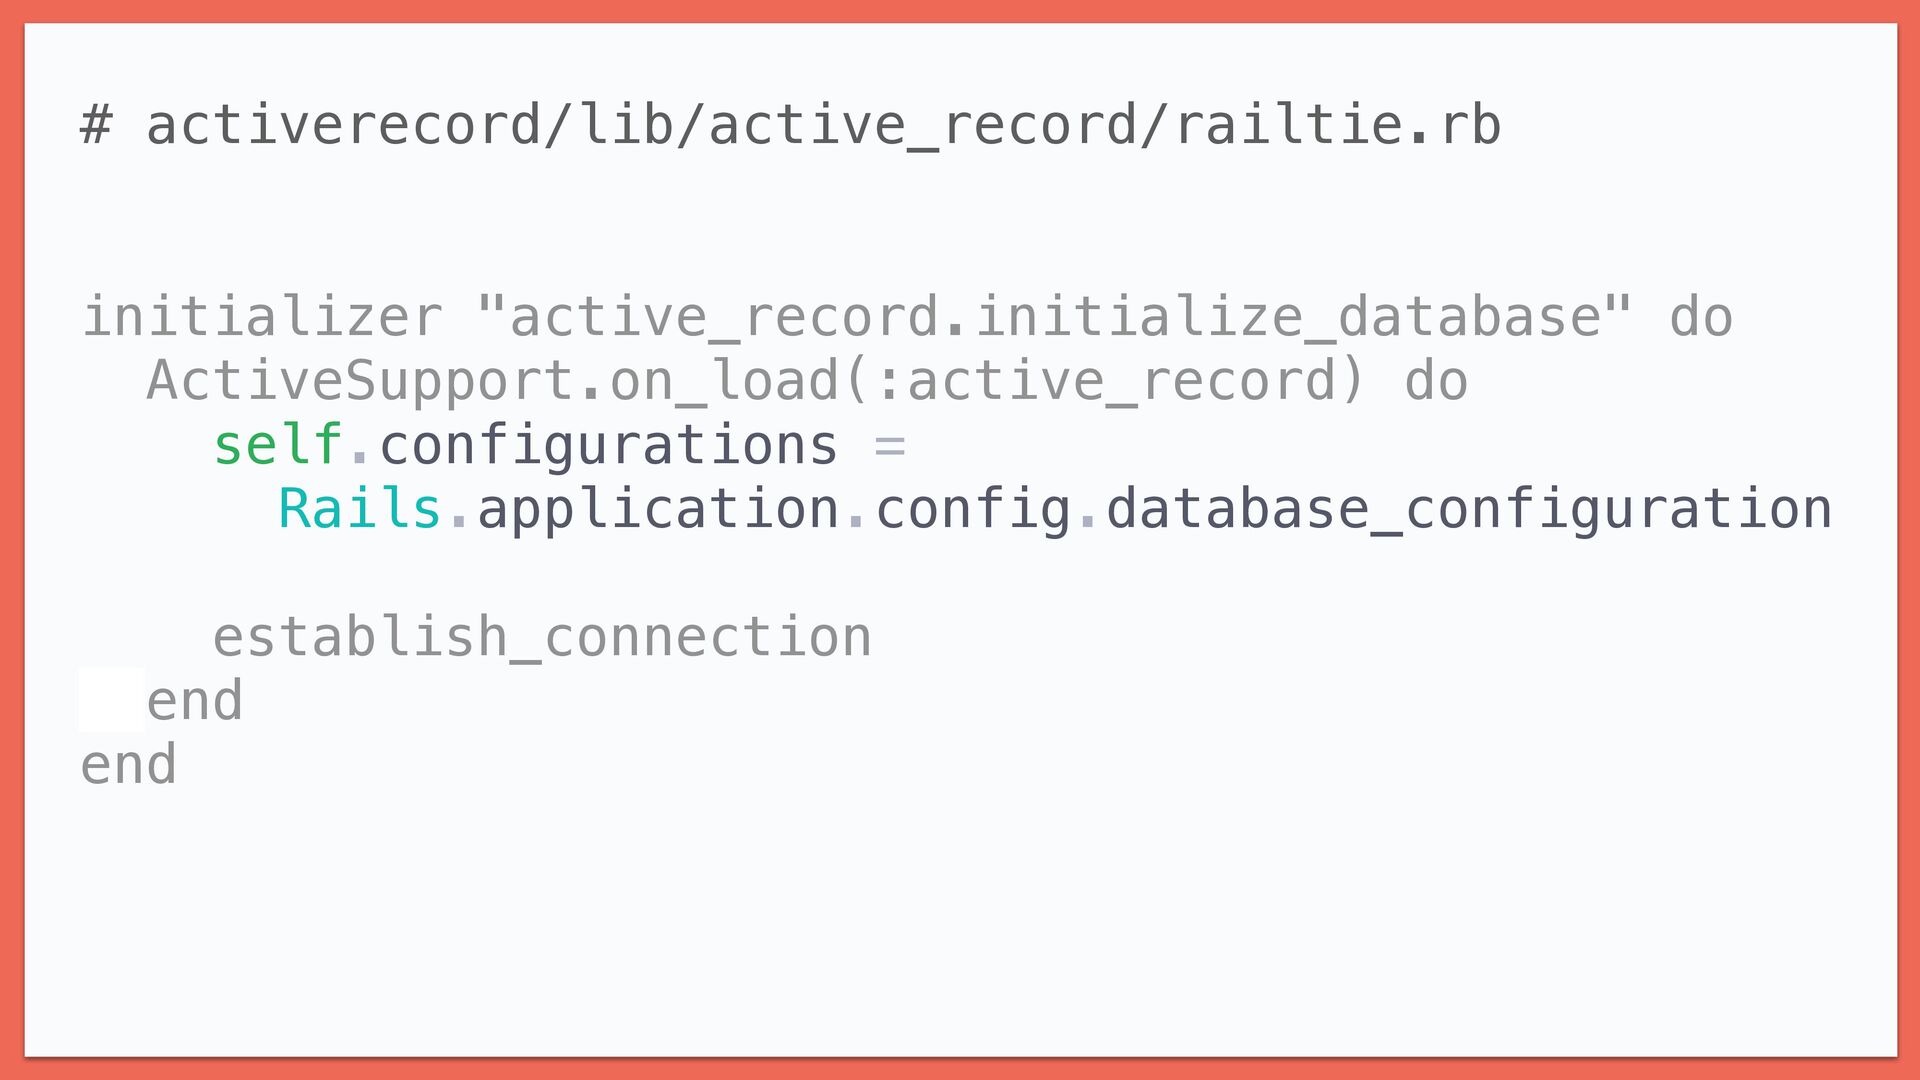Click the configurations attribute name
This screenshot has width=1920, height=1080.
click(608, 446)
